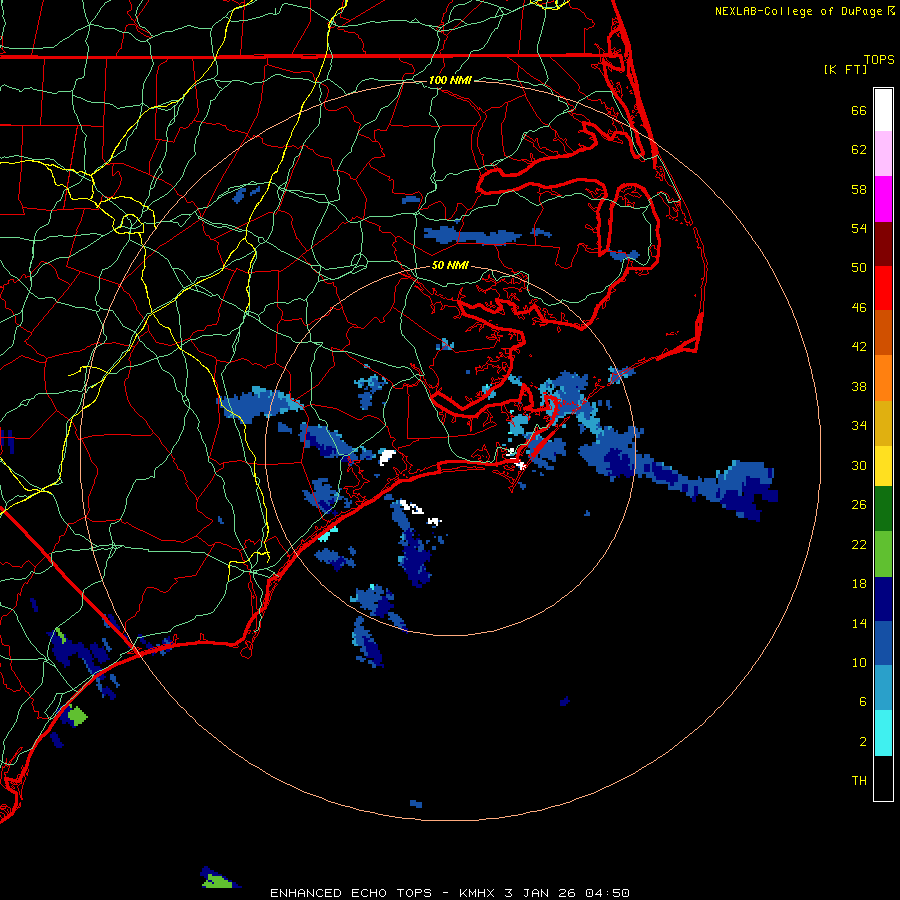Click the 38 legend value
900x900 pixels.
coord(859,386)
